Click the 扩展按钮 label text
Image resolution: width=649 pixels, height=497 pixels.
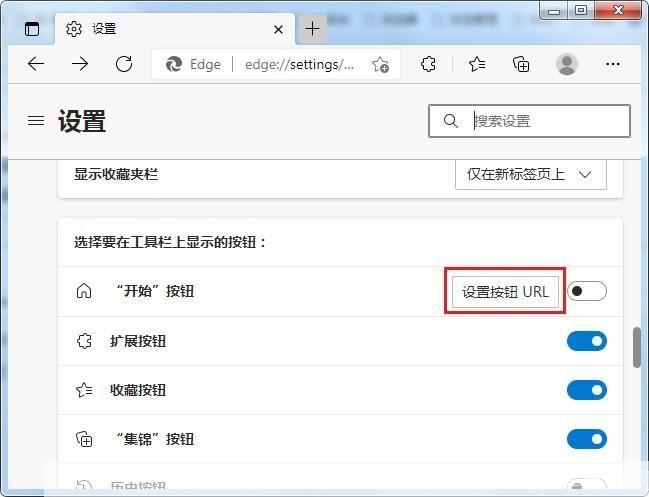coord(138,341)
